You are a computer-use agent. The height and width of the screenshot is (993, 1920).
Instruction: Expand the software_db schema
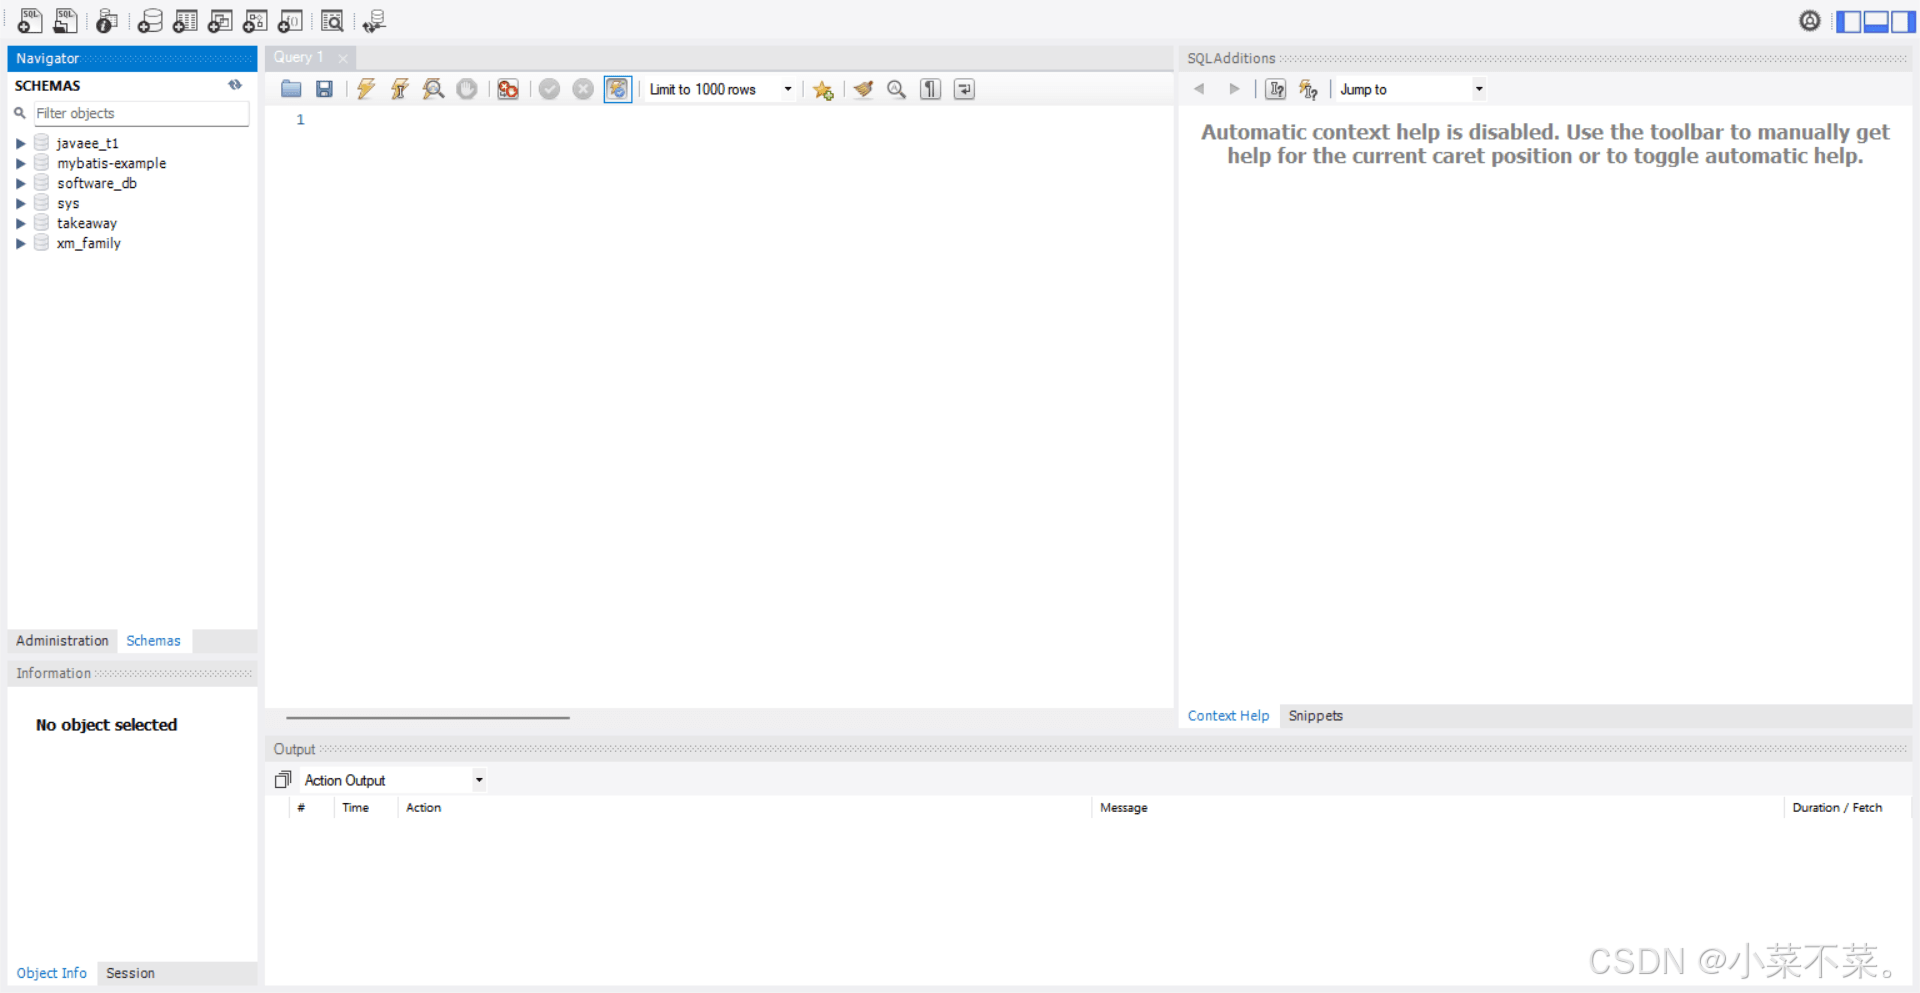(20, 183)
